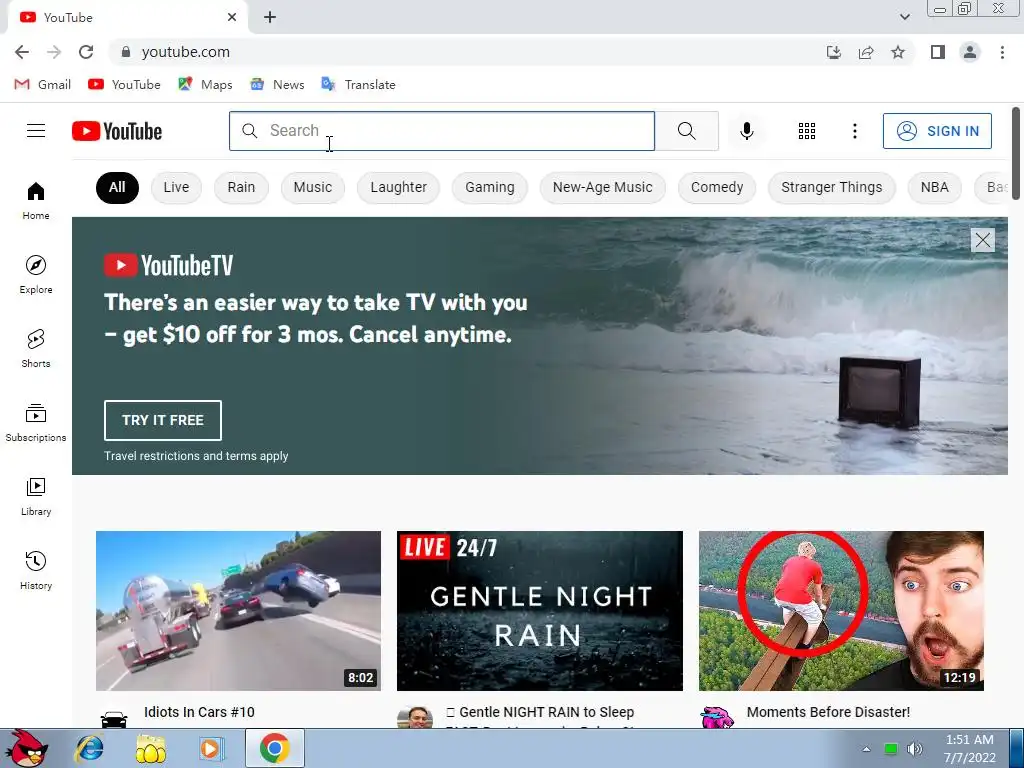Viewport: 1024px width, 768px height.
Task: Click browser forward arrow
Action: [54, 52]
